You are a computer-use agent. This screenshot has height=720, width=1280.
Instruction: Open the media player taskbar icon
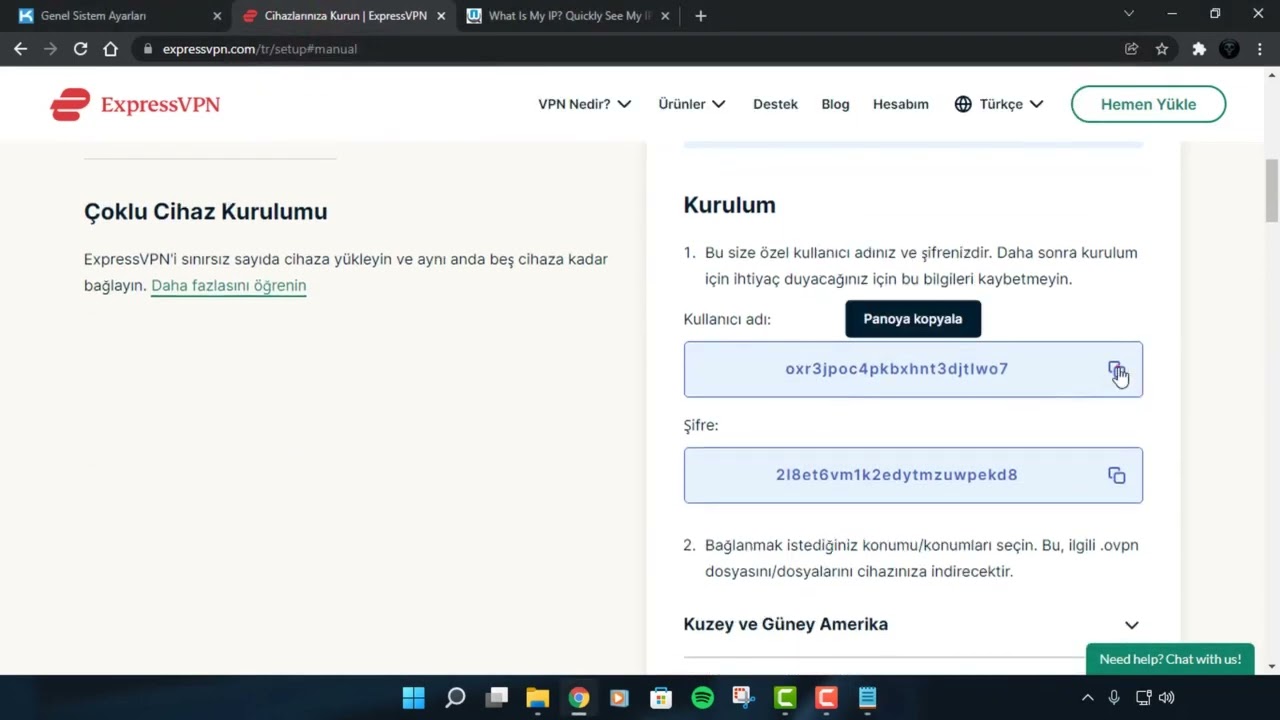click(x=619, y=698)
